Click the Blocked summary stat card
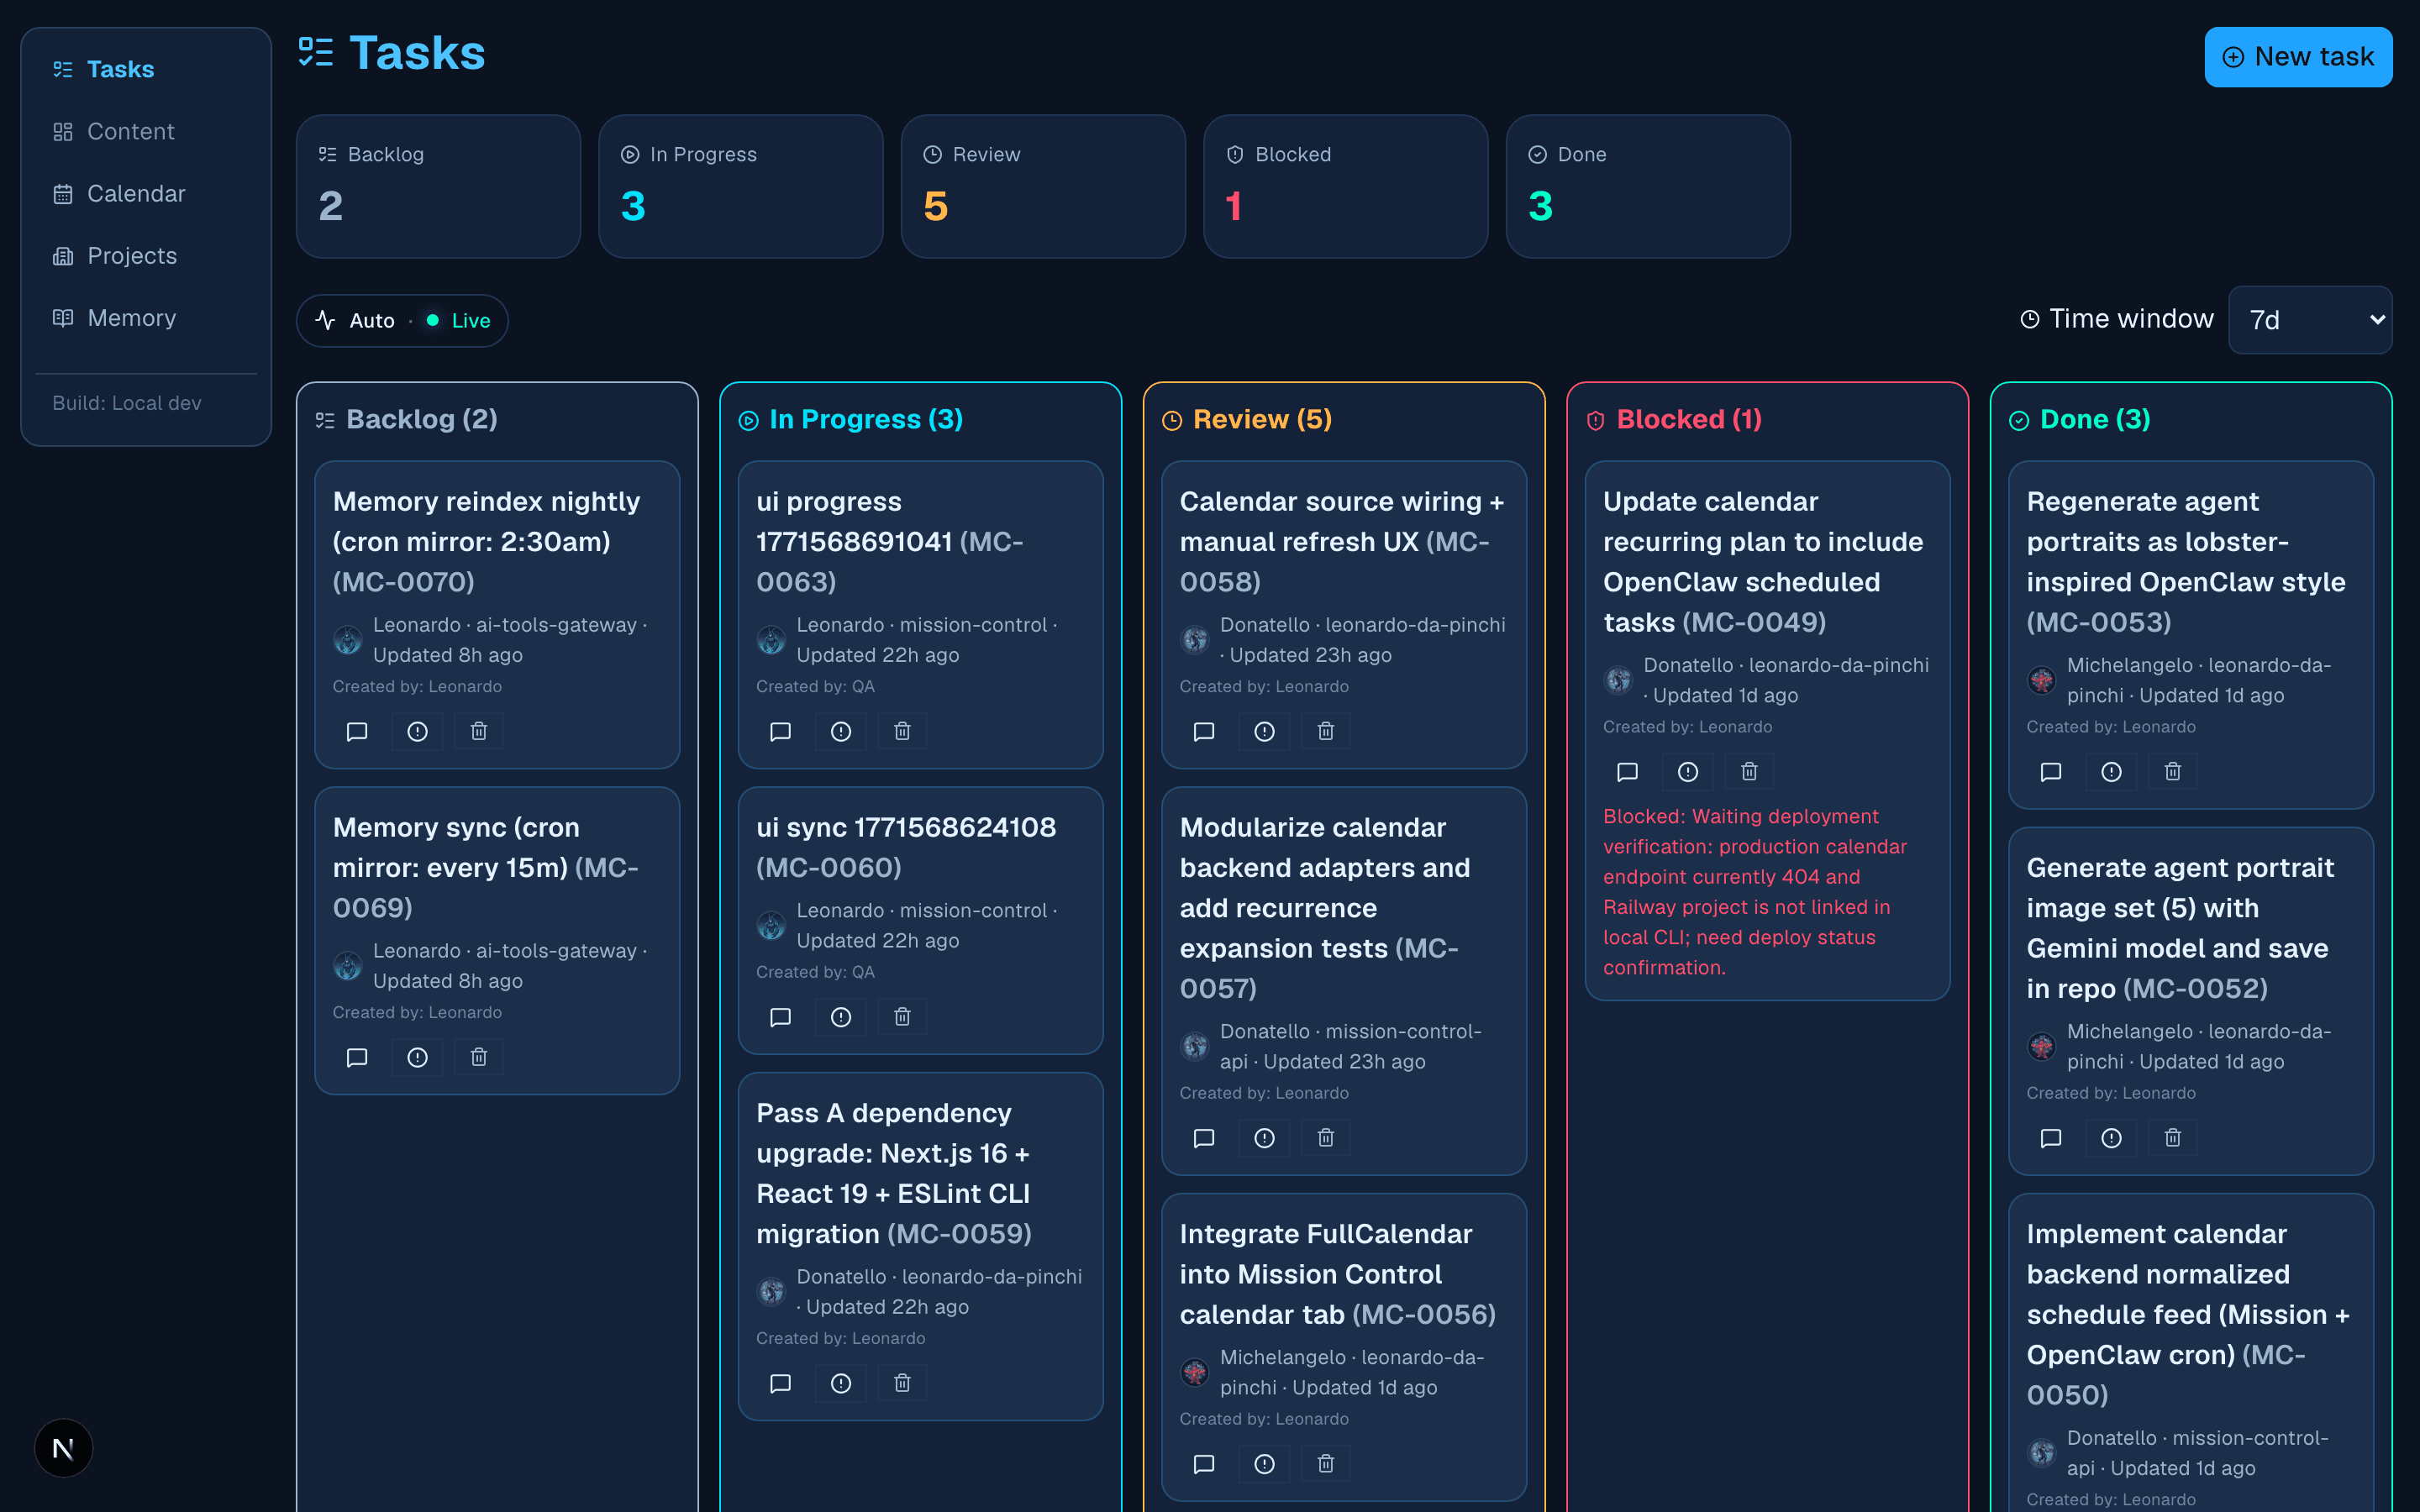This screenshot has height=1512, width=2420. click(x=1345, y=186)
